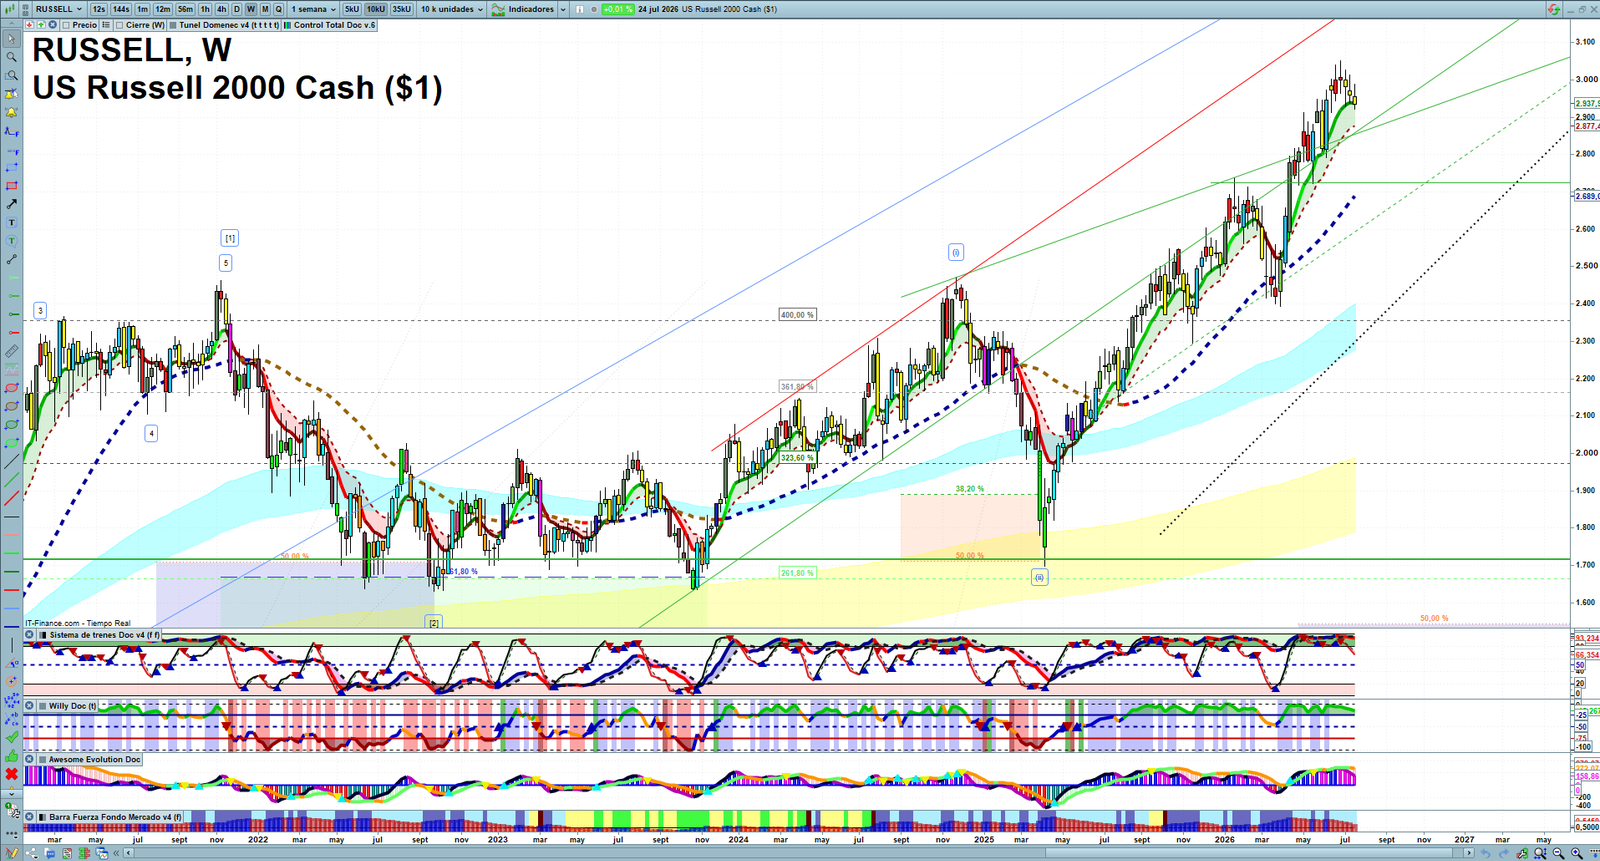Select the dotted blue rectangle tool

click(11, 167)
